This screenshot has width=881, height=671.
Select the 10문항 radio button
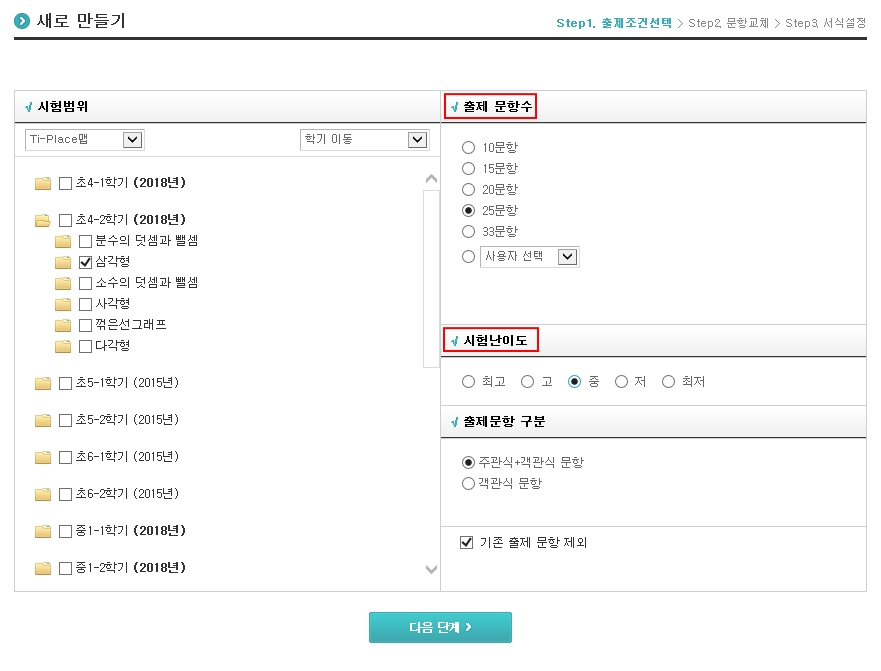(x=468, y=148)
